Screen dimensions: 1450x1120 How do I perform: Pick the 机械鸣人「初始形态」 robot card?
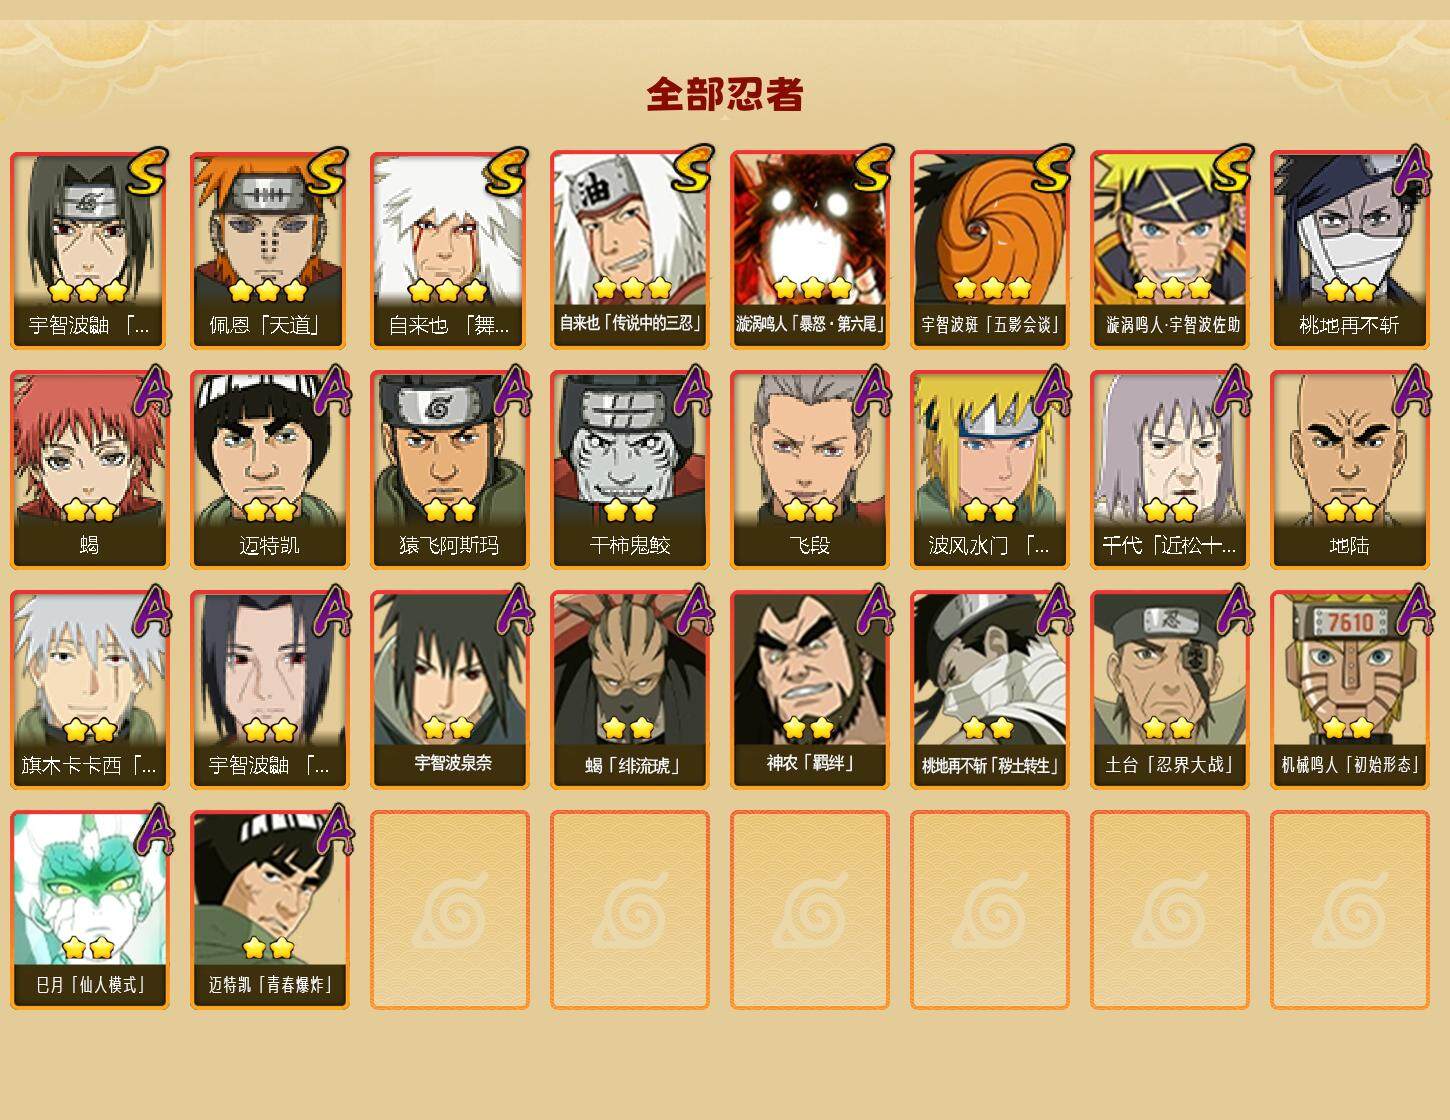pos(1349,690)
